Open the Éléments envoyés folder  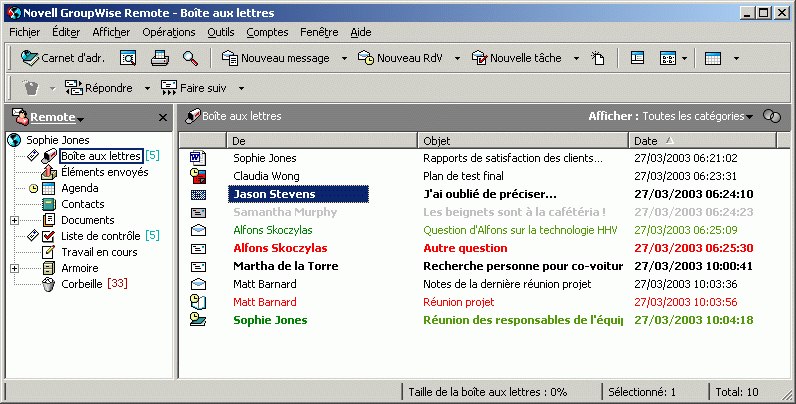pyautogui.click(x=105, y=172)
